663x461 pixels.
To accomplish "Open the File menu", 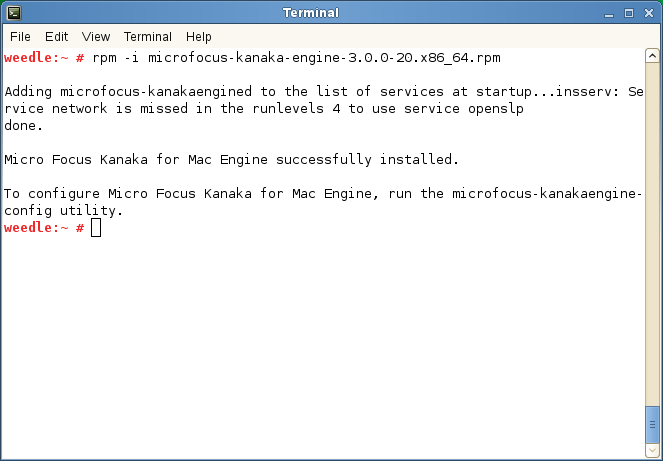I will click(20, 37).
